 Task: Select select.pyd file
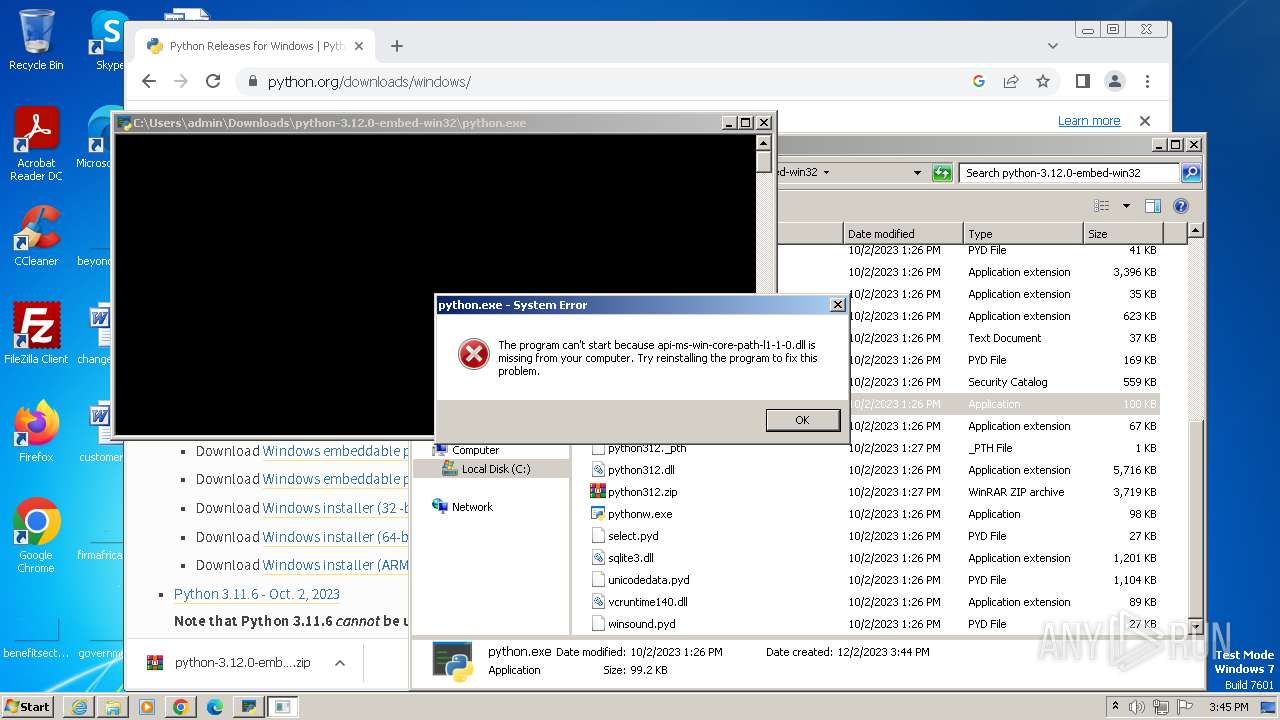pos(633,536)
